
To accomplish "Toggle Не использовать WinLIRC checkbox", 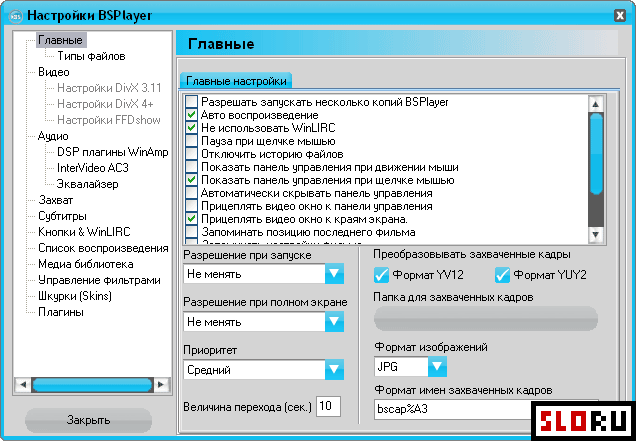I will tap(191, 128).
